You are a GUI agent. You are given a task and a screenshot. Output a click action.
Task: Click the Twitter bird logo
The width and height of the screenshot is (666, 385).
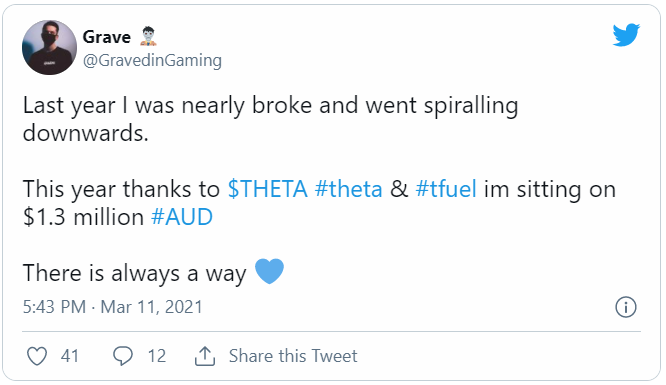coord(626,35)
